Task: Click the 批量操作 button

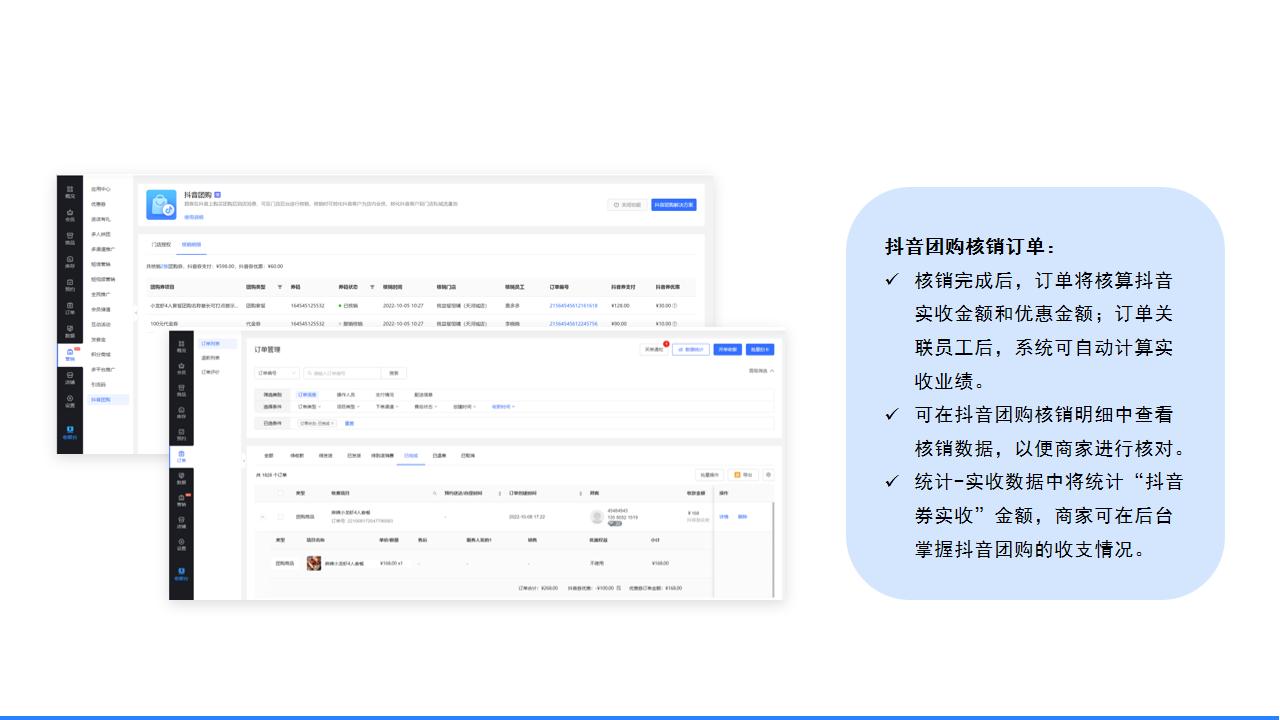Action: 709,475
